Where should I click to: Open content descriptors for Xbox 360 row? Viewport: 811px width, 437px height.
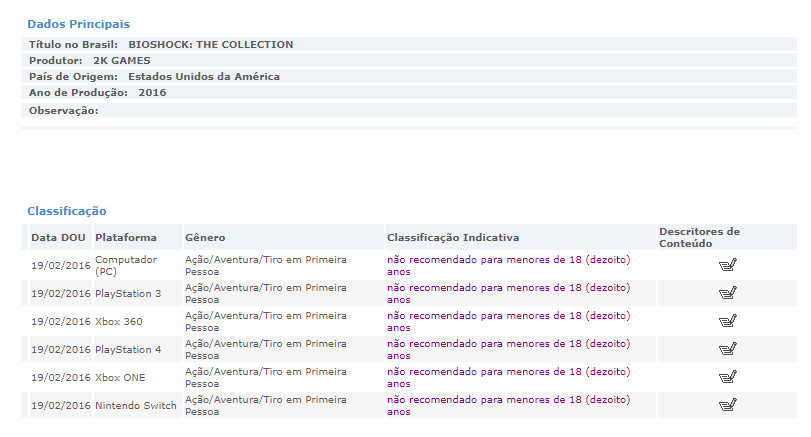(x=727, y=321)
